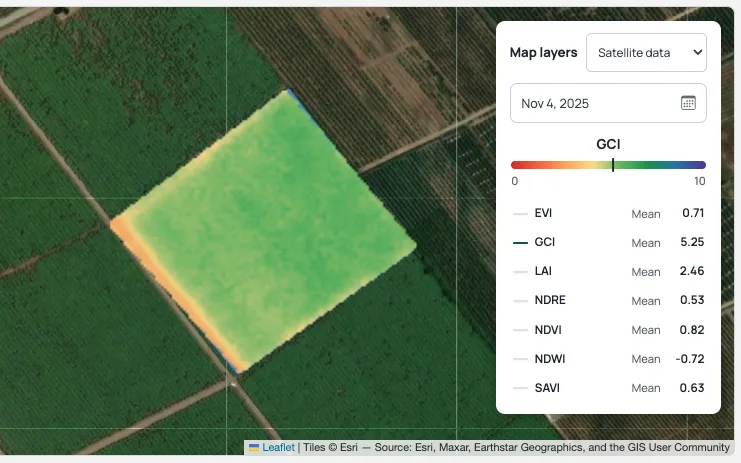
Task: Select the Nov 4, 2025 date field
Action: click(608, 103)
